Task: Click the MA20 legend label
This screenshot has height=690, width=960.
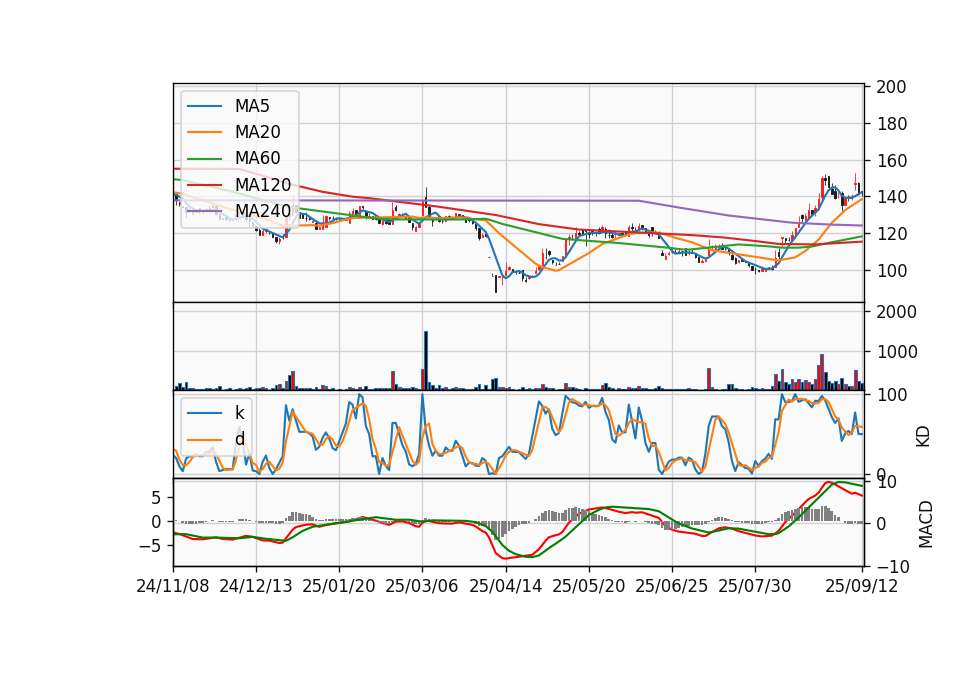Action: [257, 132]
